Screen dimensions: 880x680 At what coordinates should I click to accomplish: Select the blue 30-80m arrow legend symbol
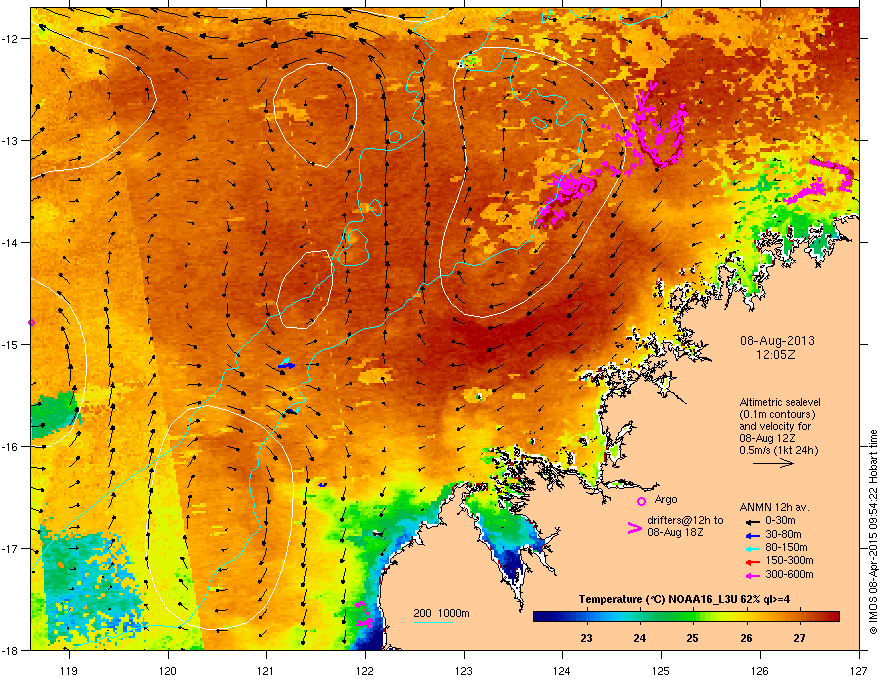[x=753, y=535]
